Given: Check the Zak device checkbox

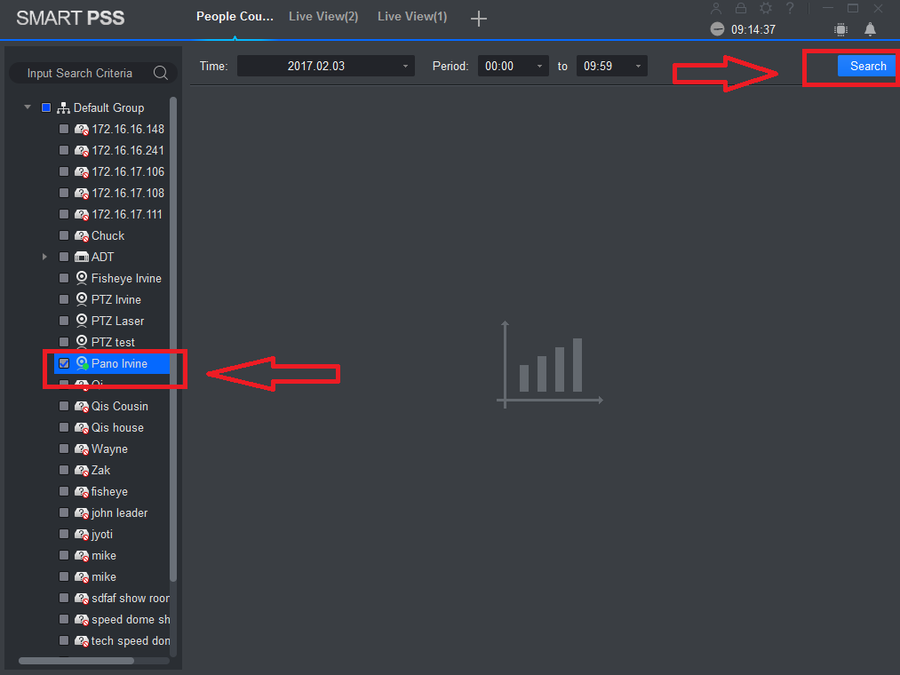Looking at the screenshot, I should point(64,470).
